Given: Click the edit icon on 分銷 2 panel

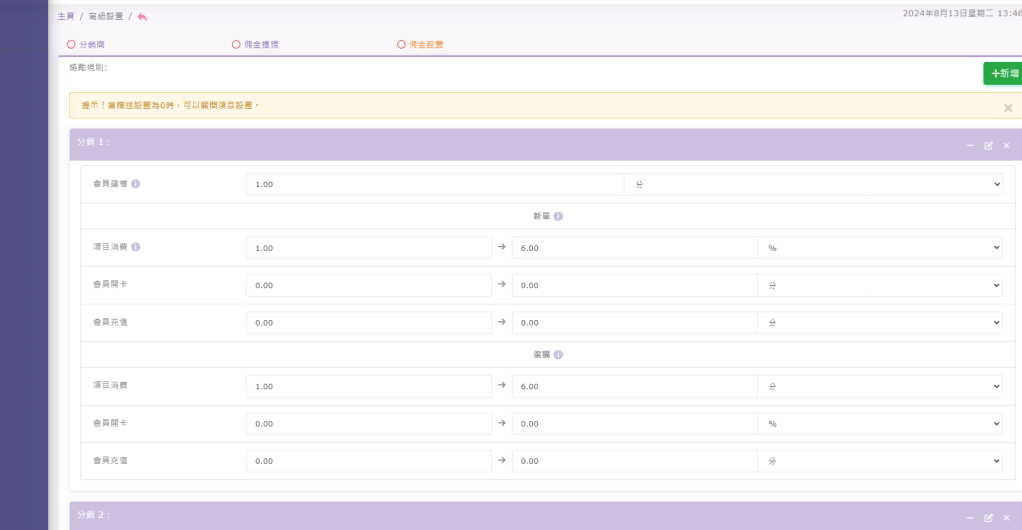Looking at the screenshot, I should point(988,517).
